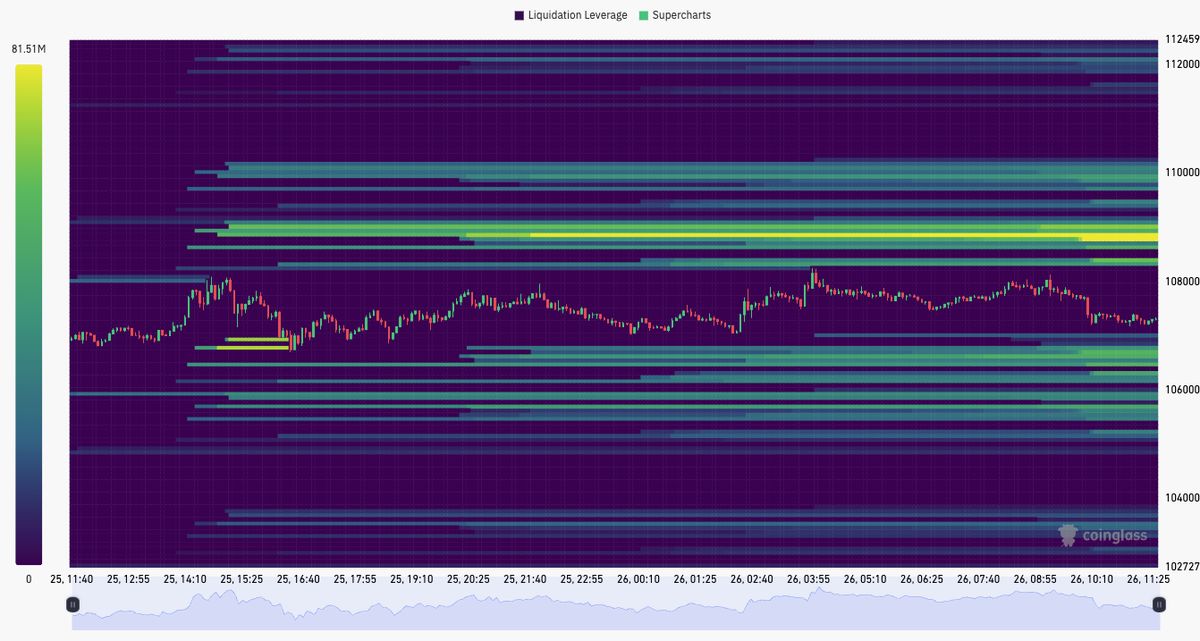Click the 26, 03:55 time label
Screen dimensions: 1200x641
(x=808, y=579)
